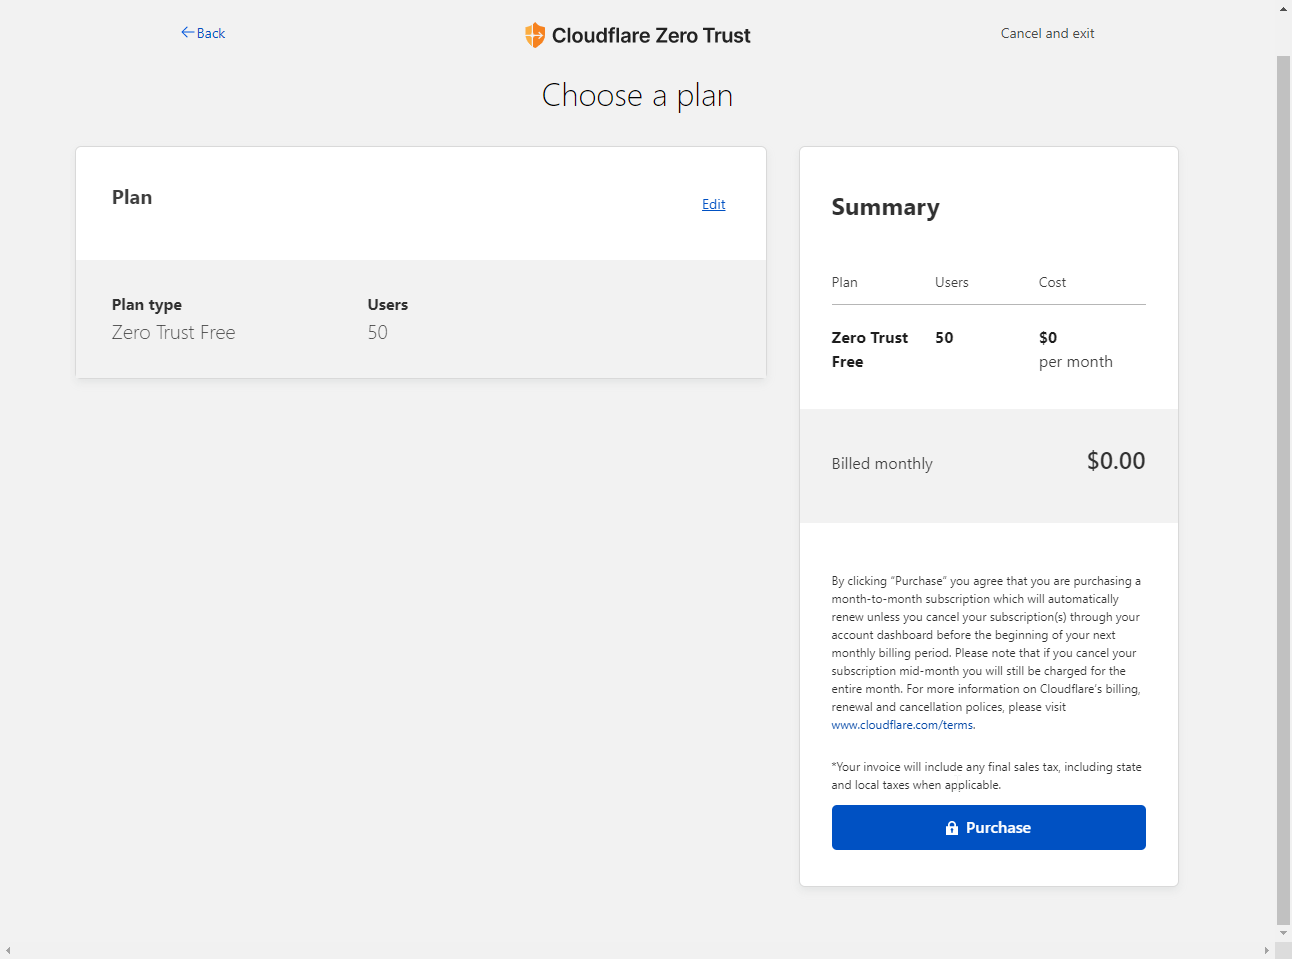
Task: Click the vertical scrollbar thumb
Action: 1284,490
